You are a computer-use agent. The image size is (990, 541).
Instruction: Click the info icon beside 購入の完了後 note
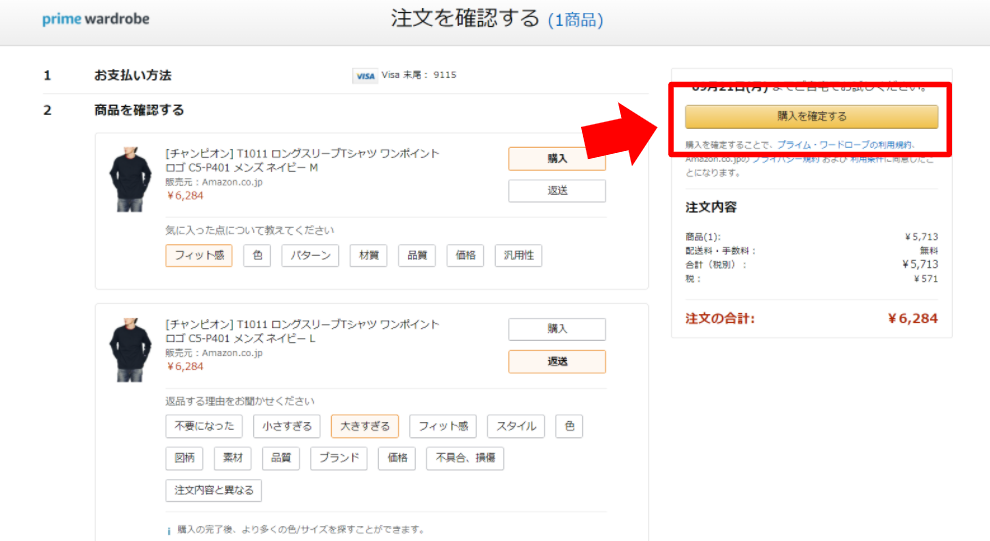tap(169, 531)
